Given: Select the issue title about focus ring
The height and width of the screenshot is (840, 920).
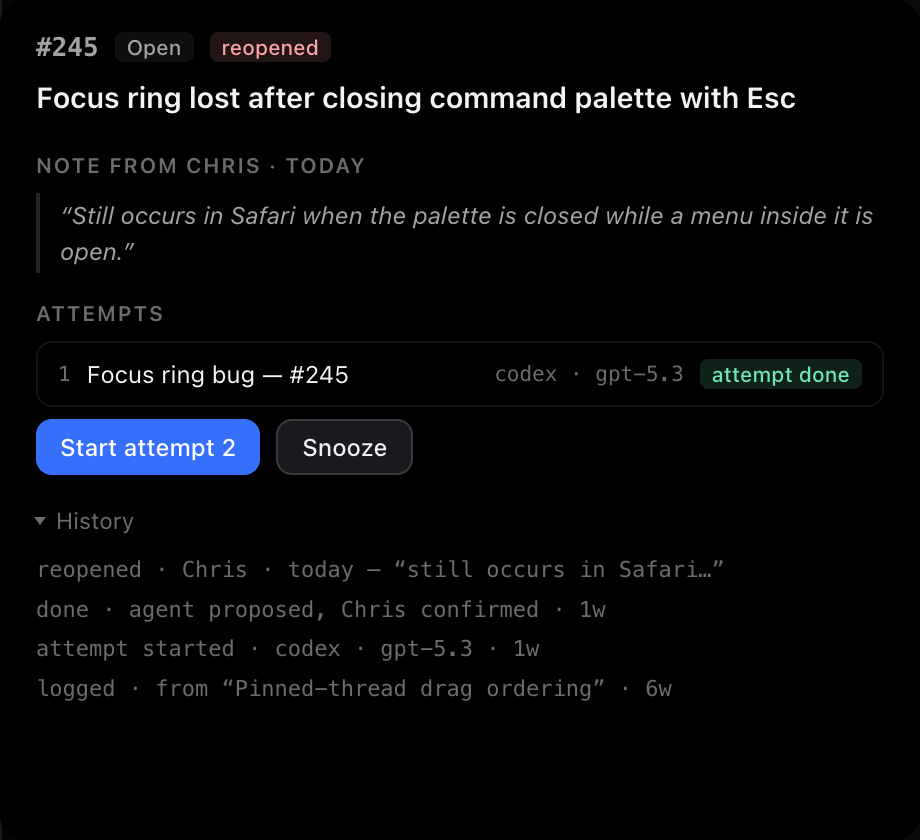Looking at the screenshot, I should point(416,98).
